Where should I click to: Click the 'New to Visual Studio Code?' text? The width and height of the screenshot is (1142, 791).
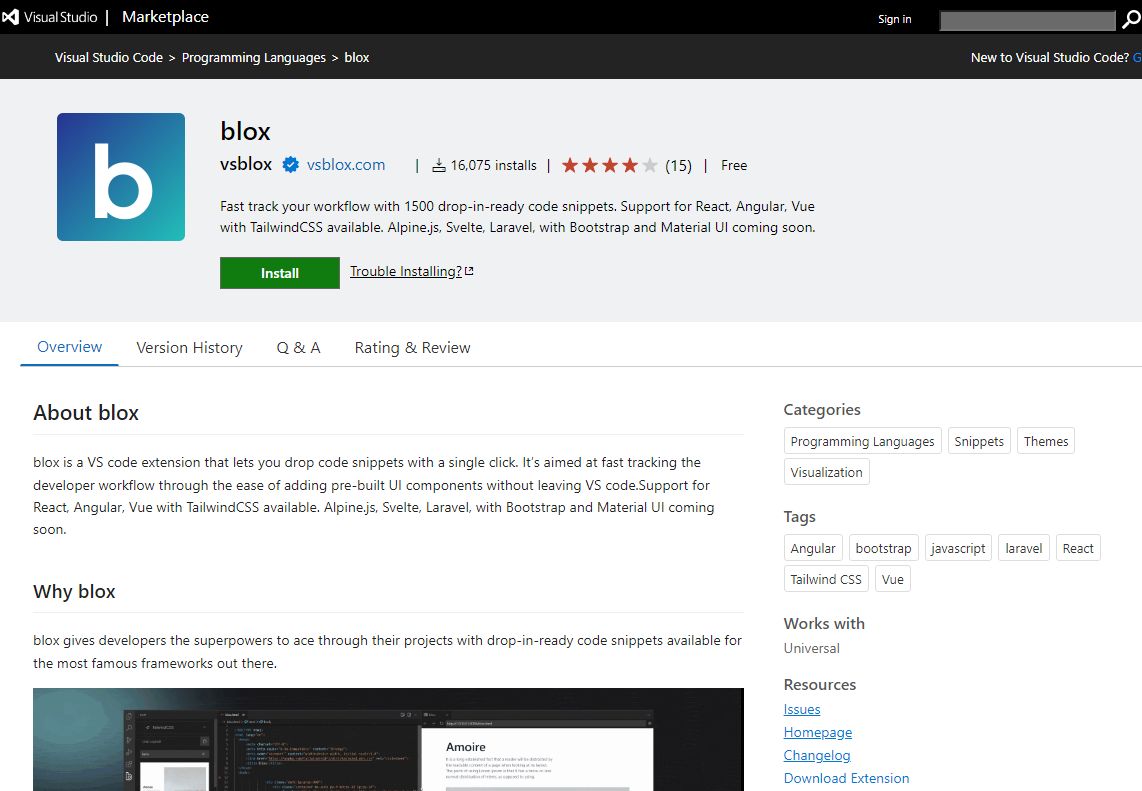pos(1050,58)
